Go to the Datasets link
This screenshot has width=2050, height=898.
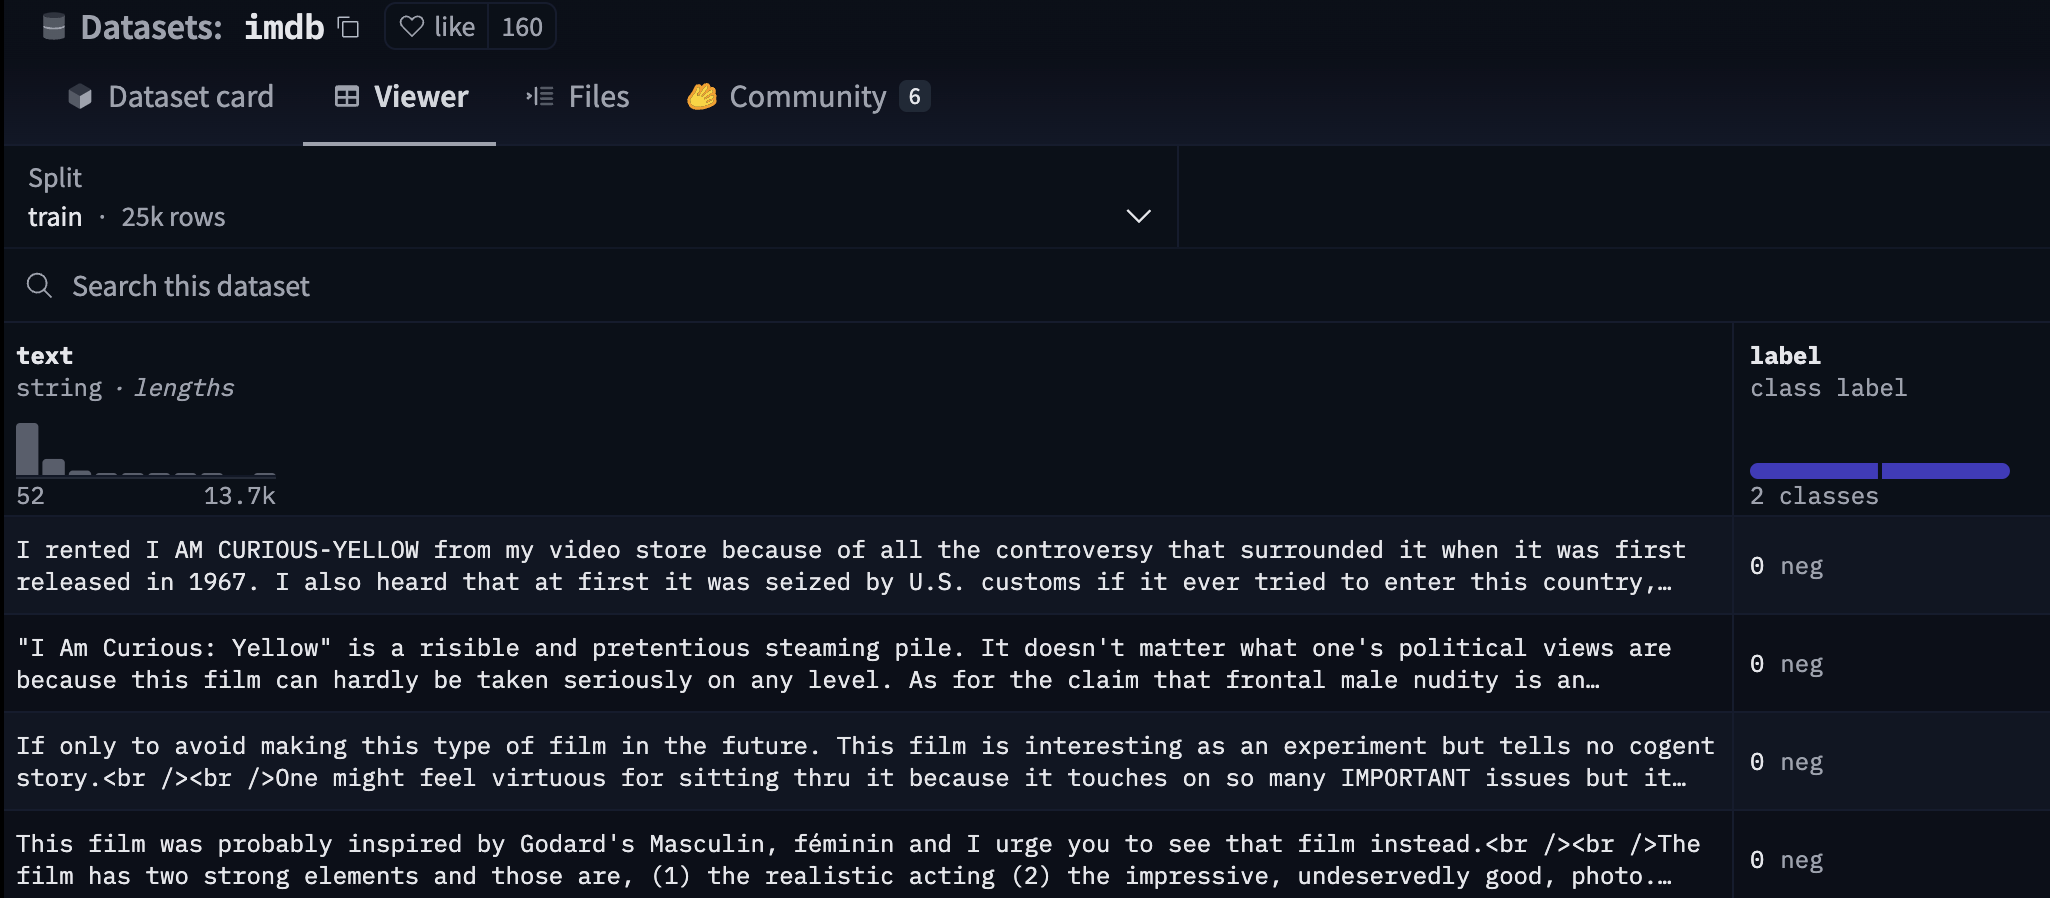[151, 27]
